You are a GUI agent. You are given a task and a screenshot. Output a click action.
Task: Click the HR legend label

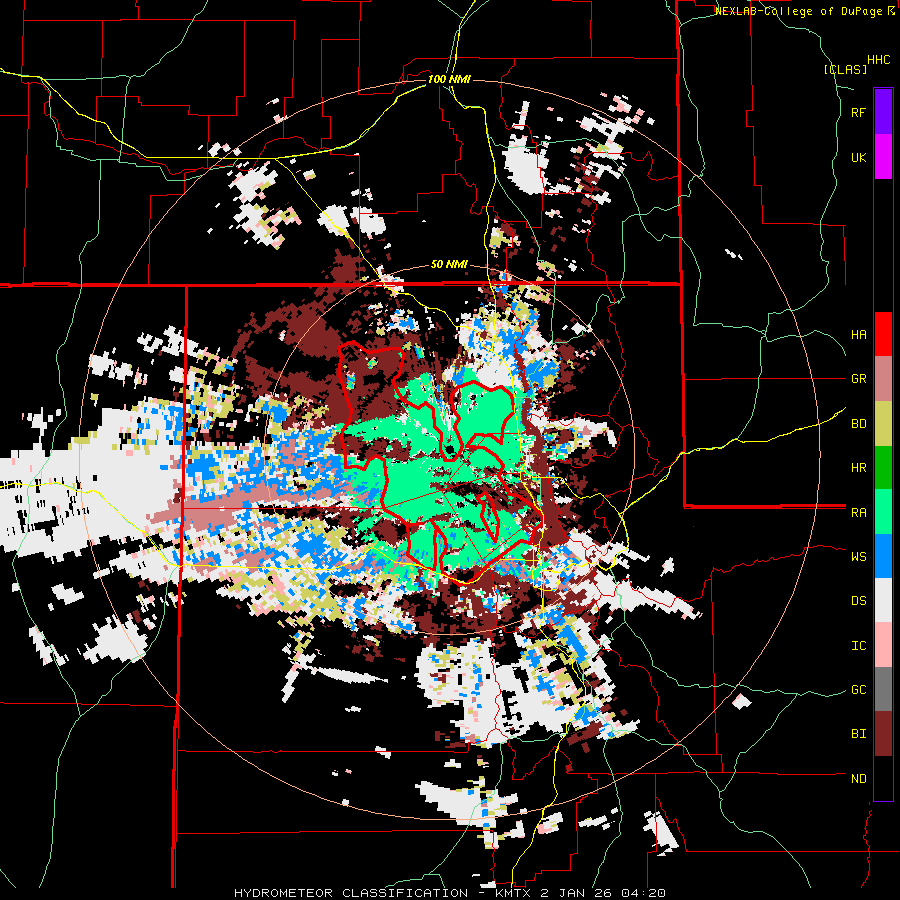tap(858, 468)
